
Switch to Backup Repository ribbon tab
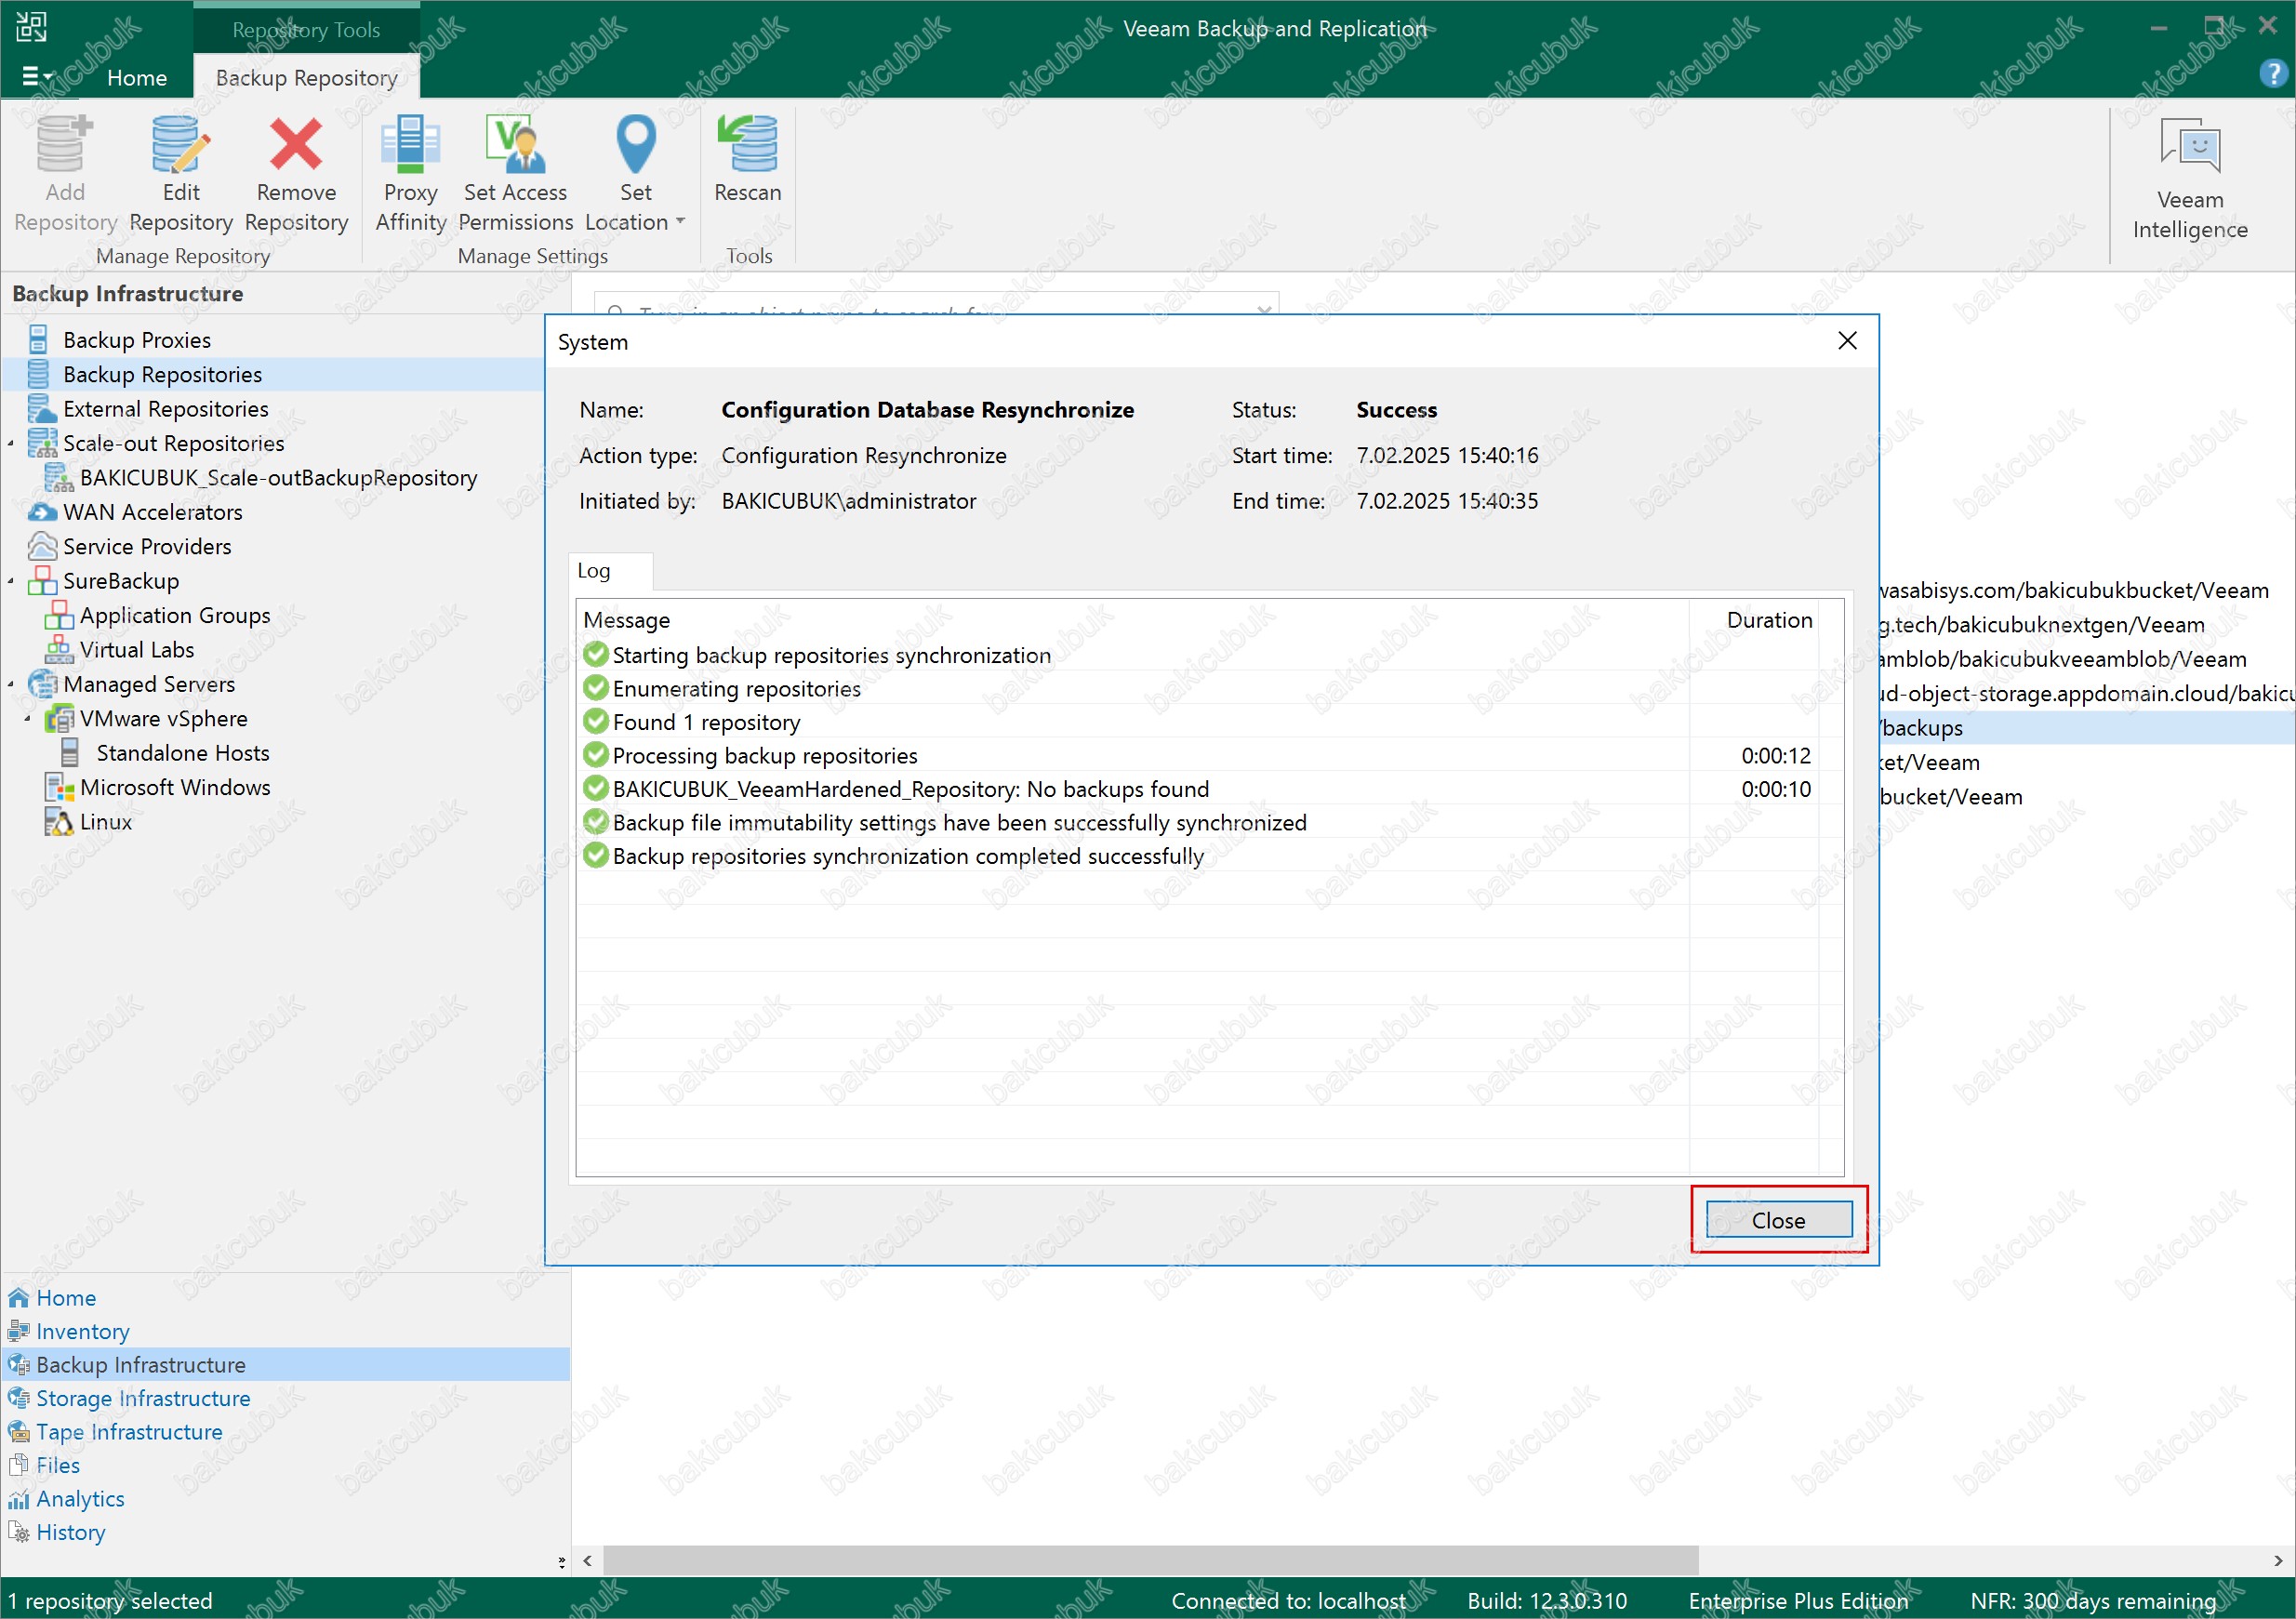[x=307, y=77]
